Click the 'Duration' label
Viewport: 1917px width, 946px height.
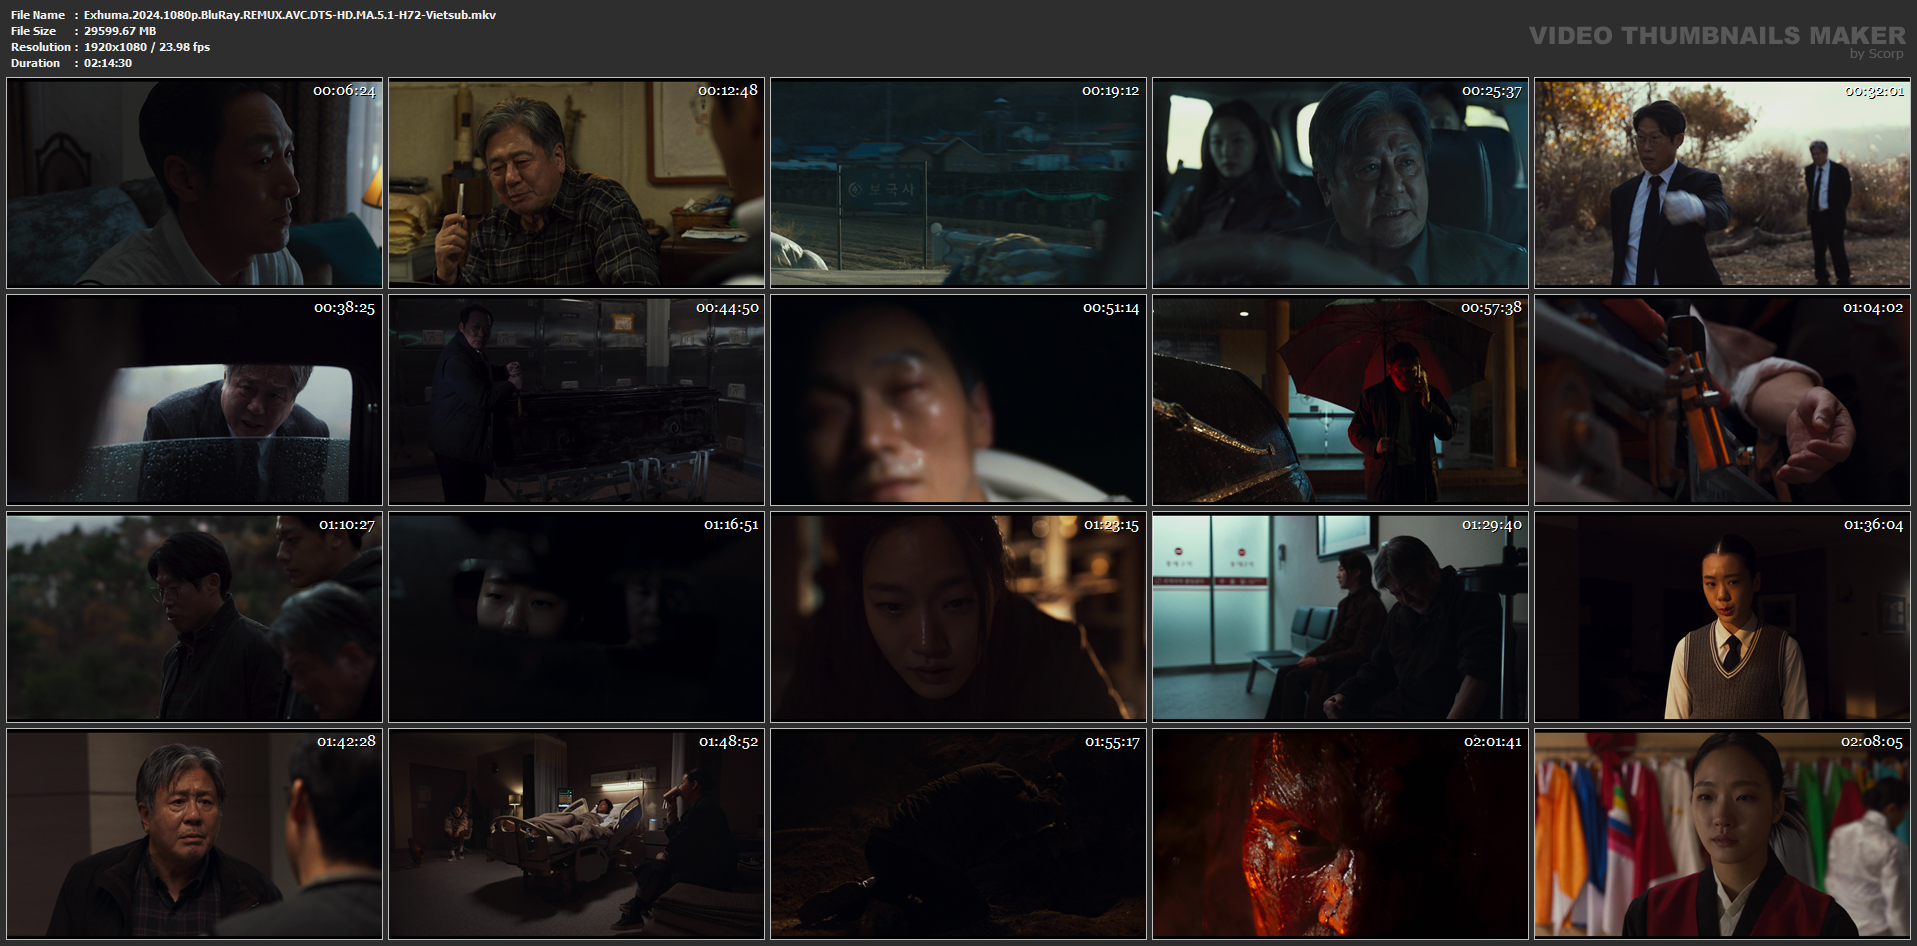pyautogui.click(x=36, y=63)
